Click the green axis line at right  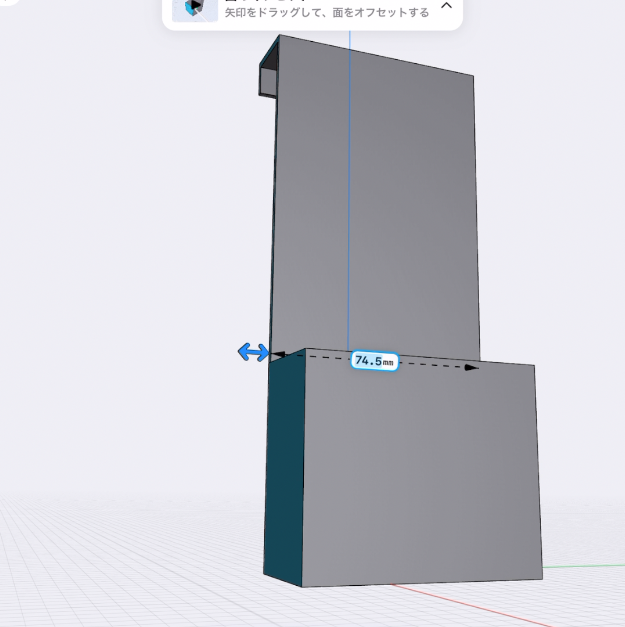(590, 567)
